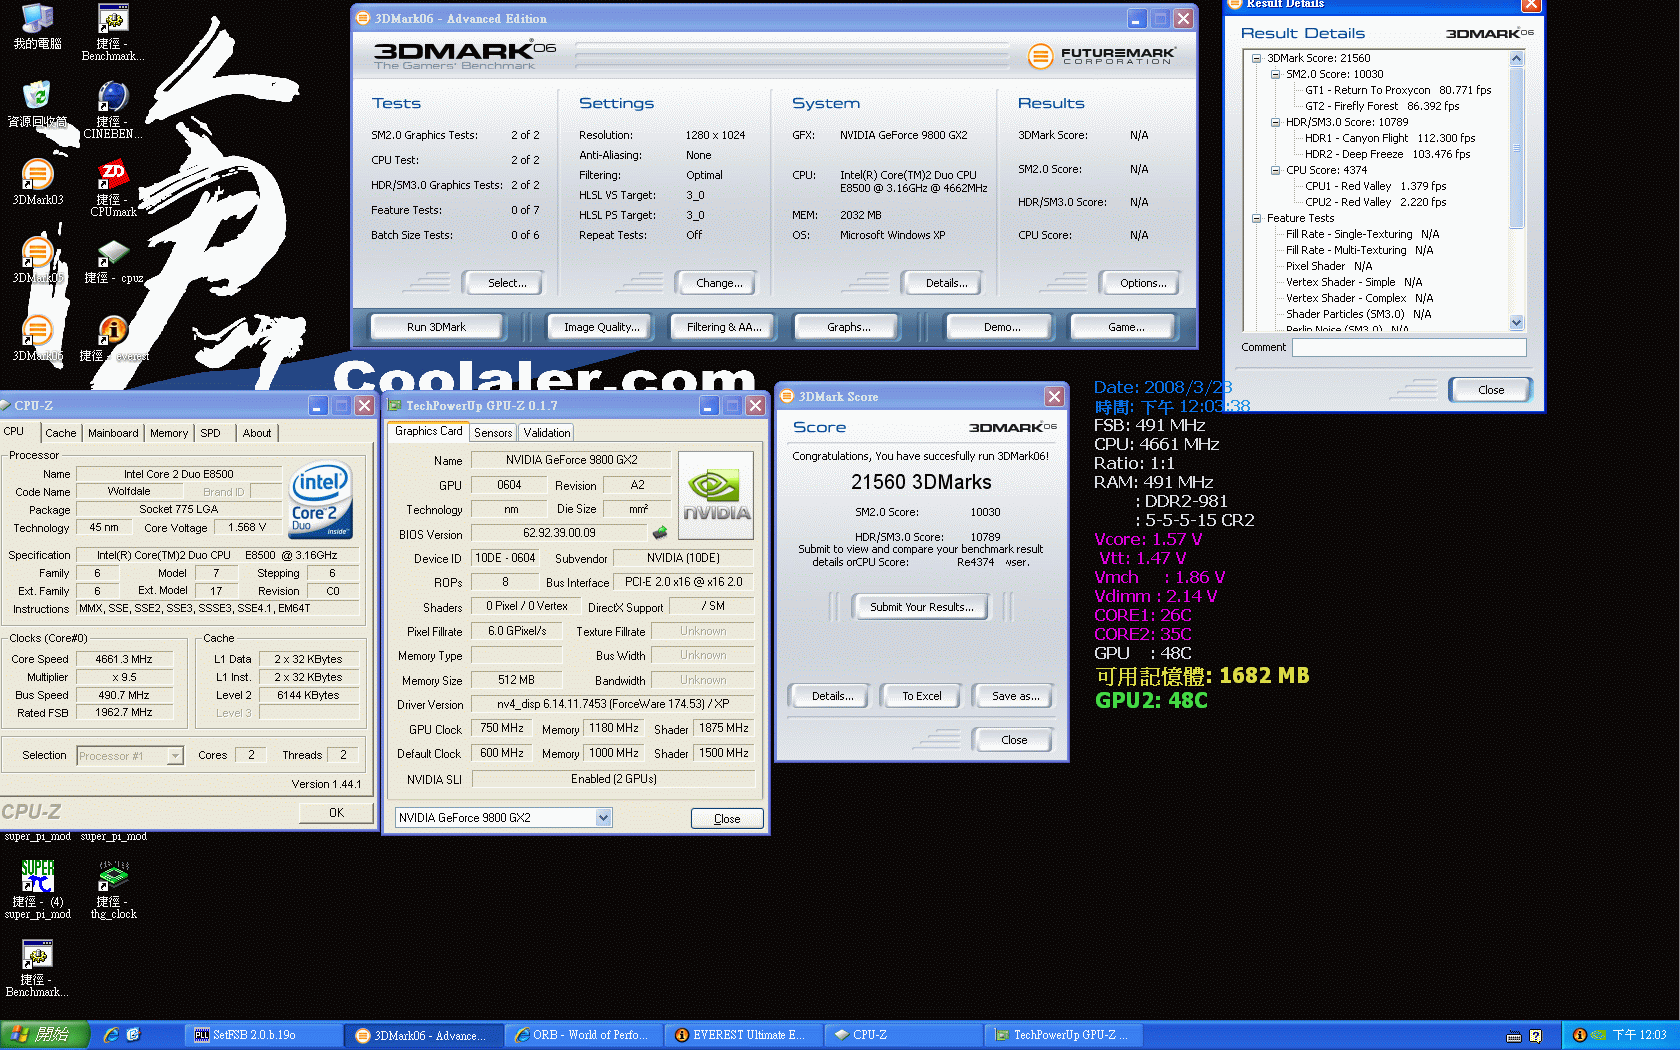Image resolution: width=1680 pixels, height=1050 pixels.
Task: Select the 3DMark06 desktop shortcut
Action: [x=37, y=338]
